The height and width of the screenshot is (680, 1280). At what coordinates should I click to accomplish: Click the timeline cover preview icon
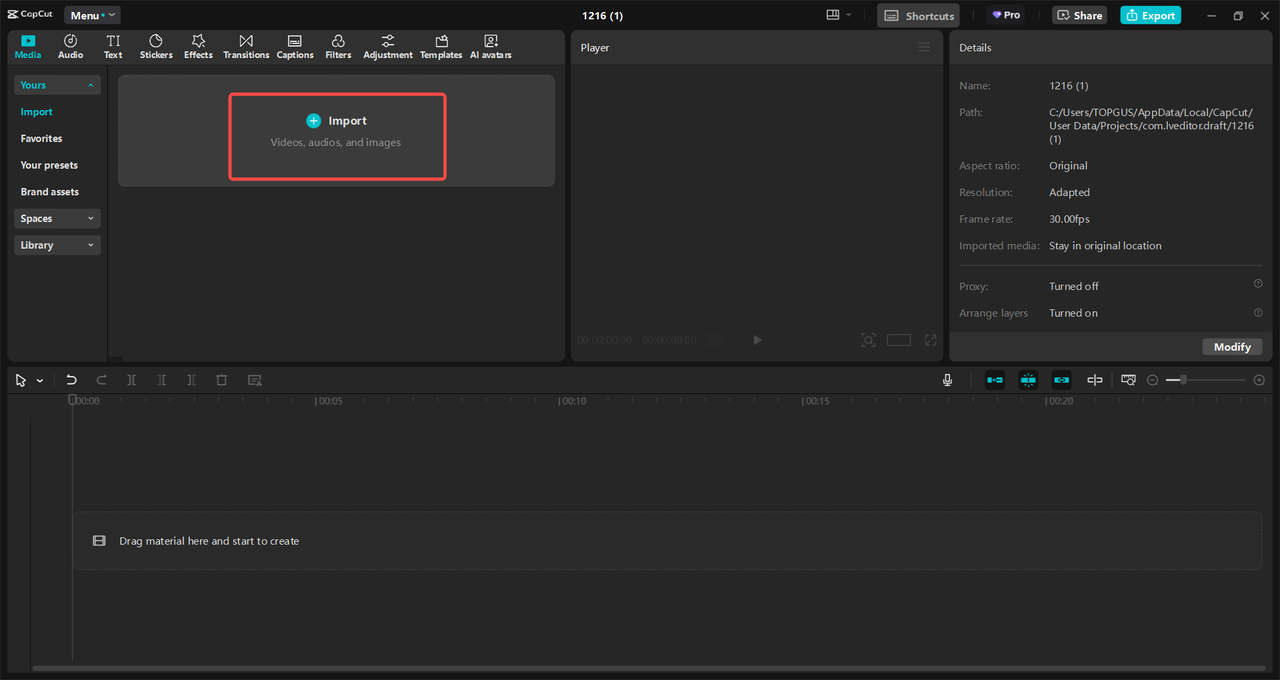1128,380
